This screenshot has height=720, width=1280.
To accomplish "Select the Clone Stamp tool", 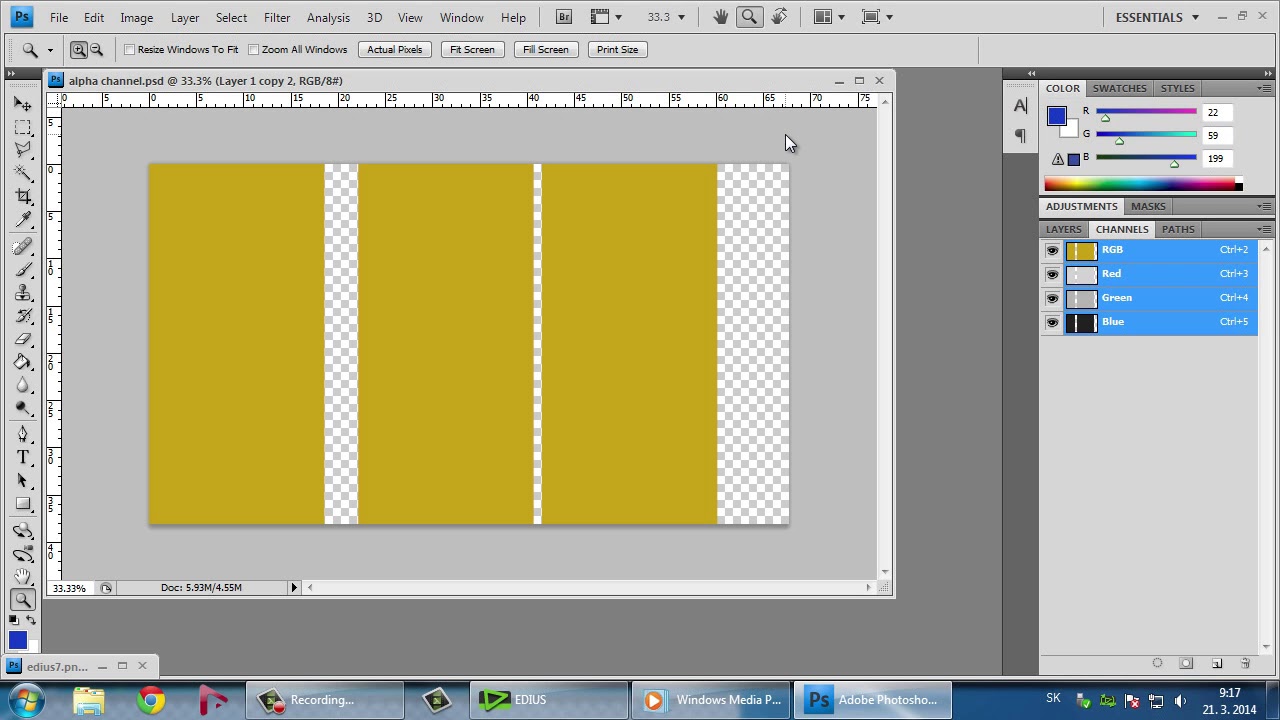I will [x=23, y=292].
